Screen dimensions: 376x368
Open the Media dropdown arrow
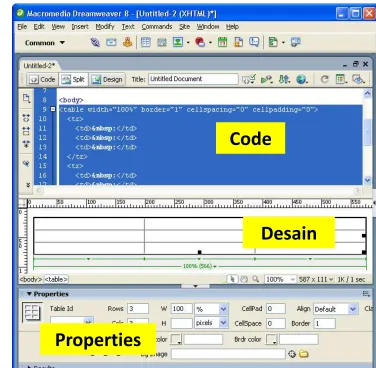[210, 43]
